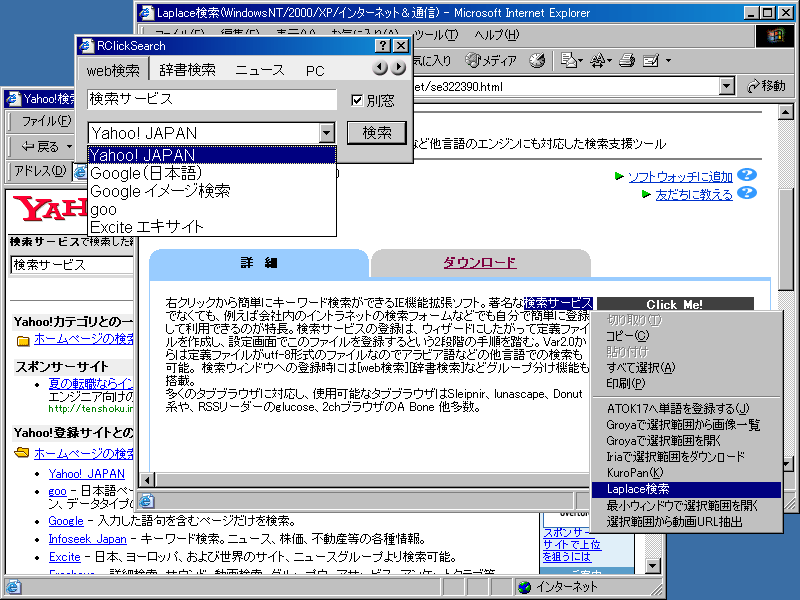Open the ツール(T) menu
800x600 pixels.
click(x=435, y=35)
